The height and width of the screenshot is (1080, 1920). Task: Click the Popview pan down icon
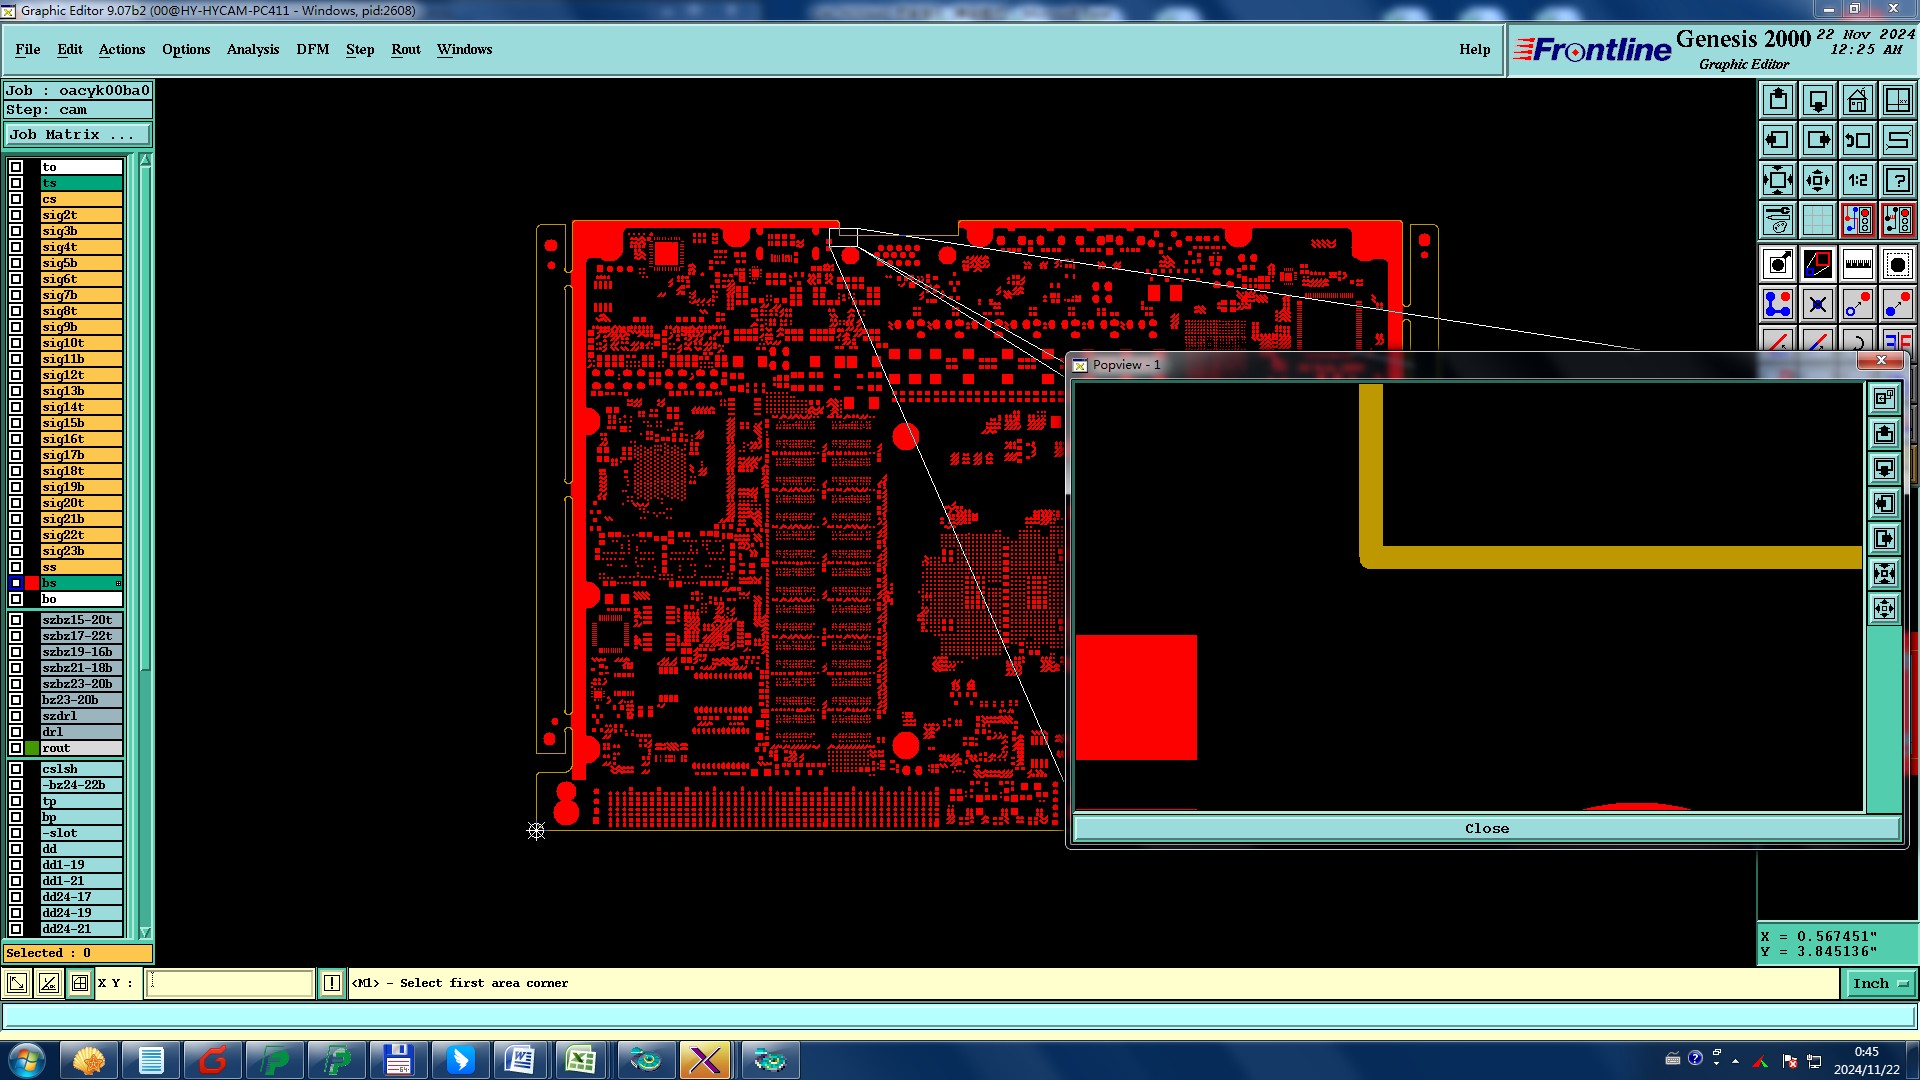pos(1885,469)
